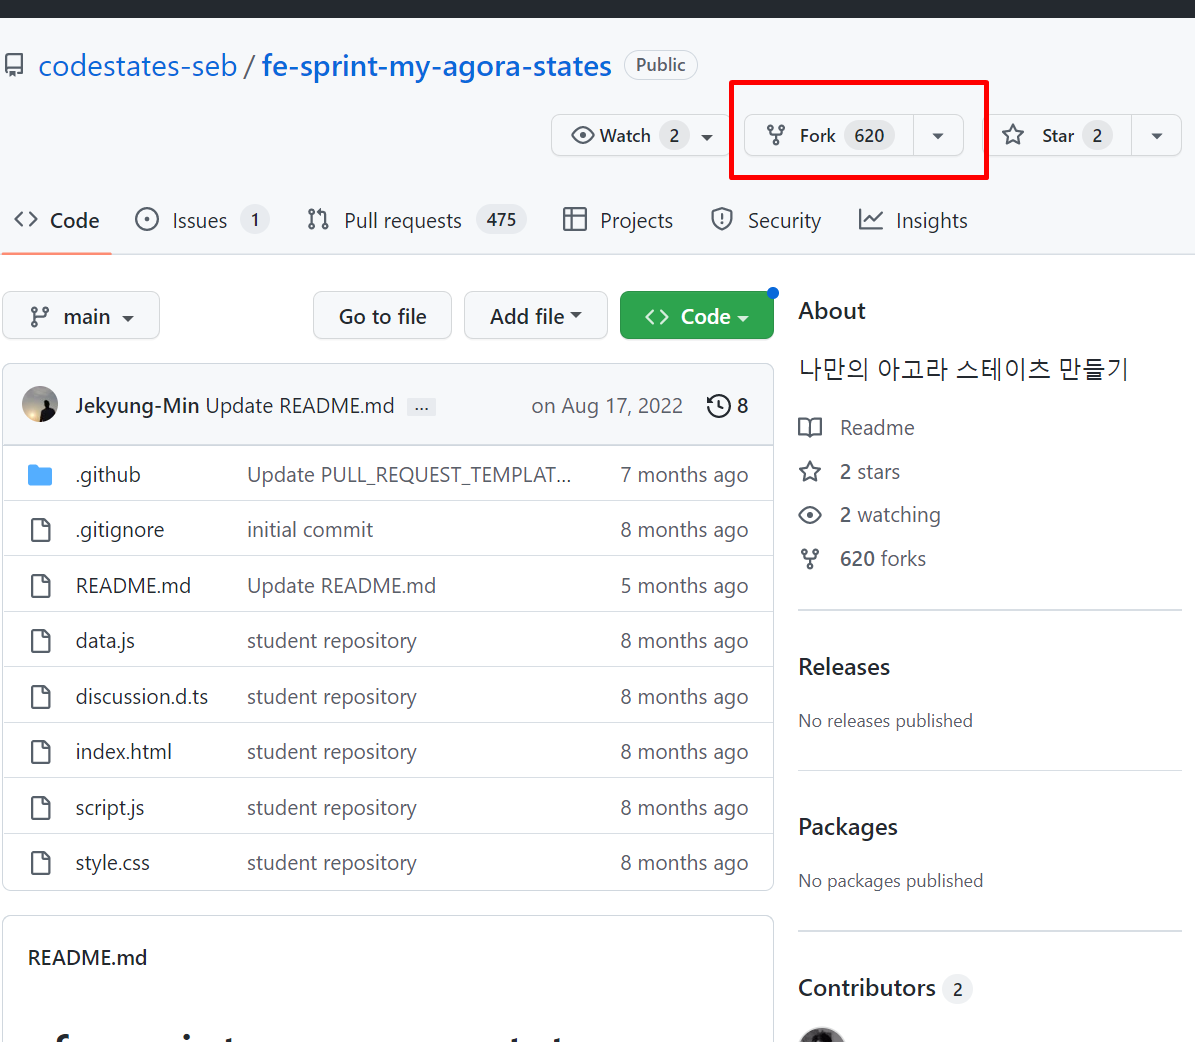This screenshot has width=1195, height=1042.
Task: Open the initial commit message link
Action: pos(310,530)
